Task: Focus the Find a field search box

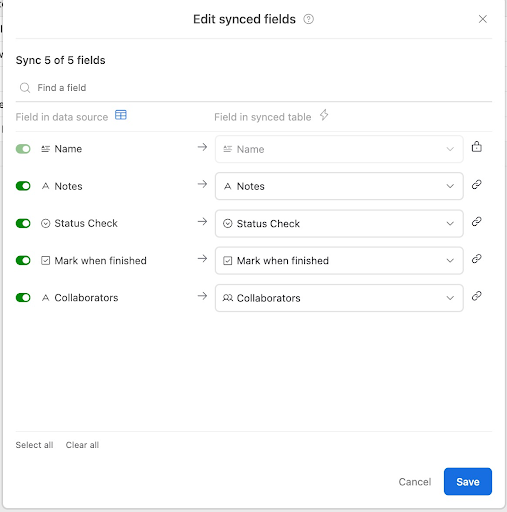Action: pyautogui.click(x=253, y=88)
